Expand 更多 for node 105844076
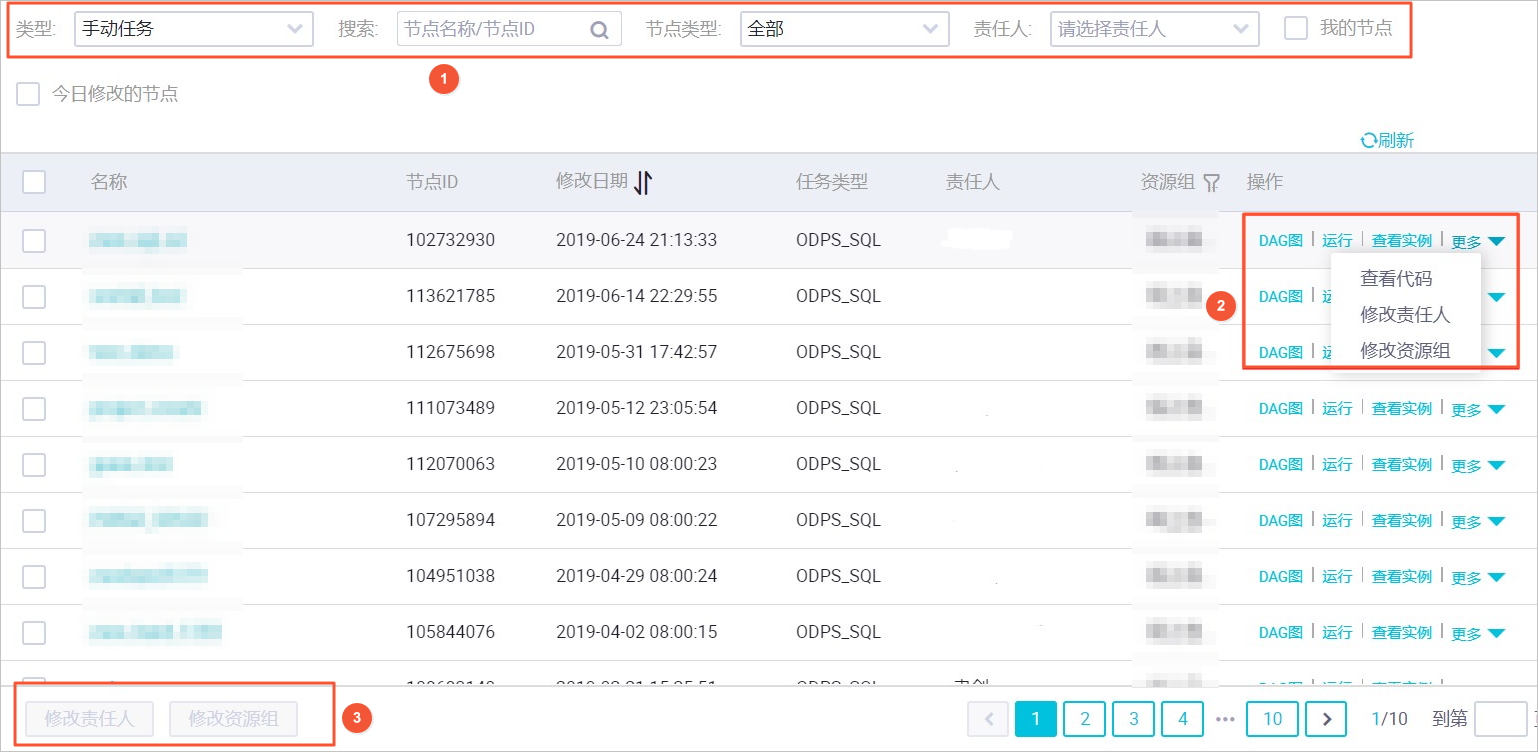The image size is (1538, 752). [1478, 633]
